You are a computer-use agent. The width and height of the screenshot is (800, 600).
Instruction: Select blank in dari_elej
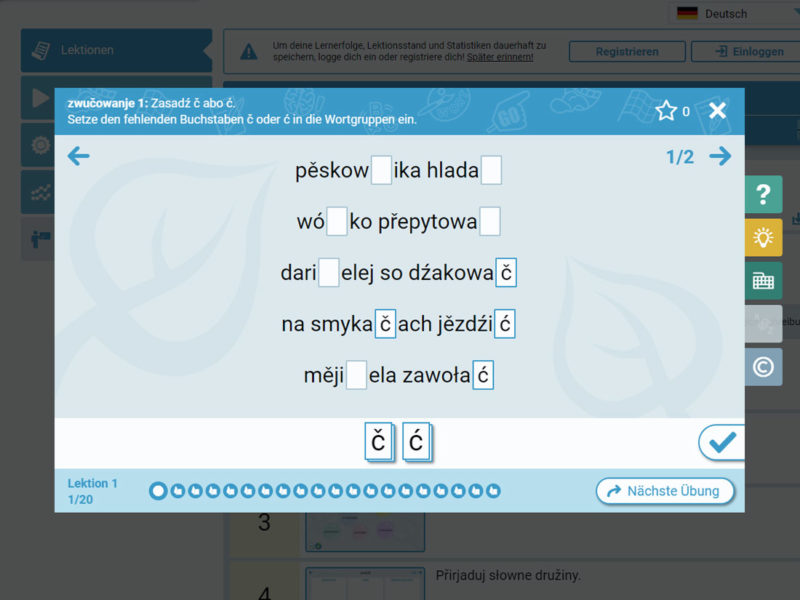tap(329, 272)
